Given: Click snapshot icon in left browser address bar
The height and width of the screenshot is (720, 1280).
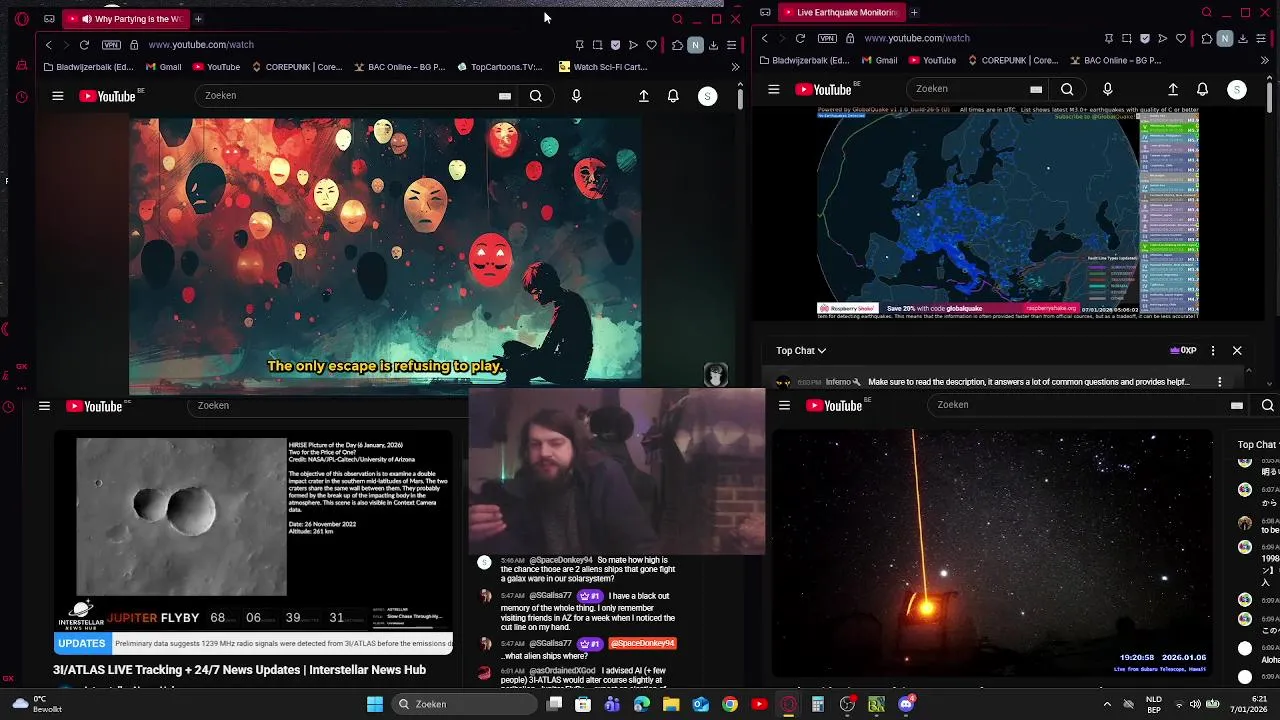Looking at the screenshot, I should [x=597, y=45].
